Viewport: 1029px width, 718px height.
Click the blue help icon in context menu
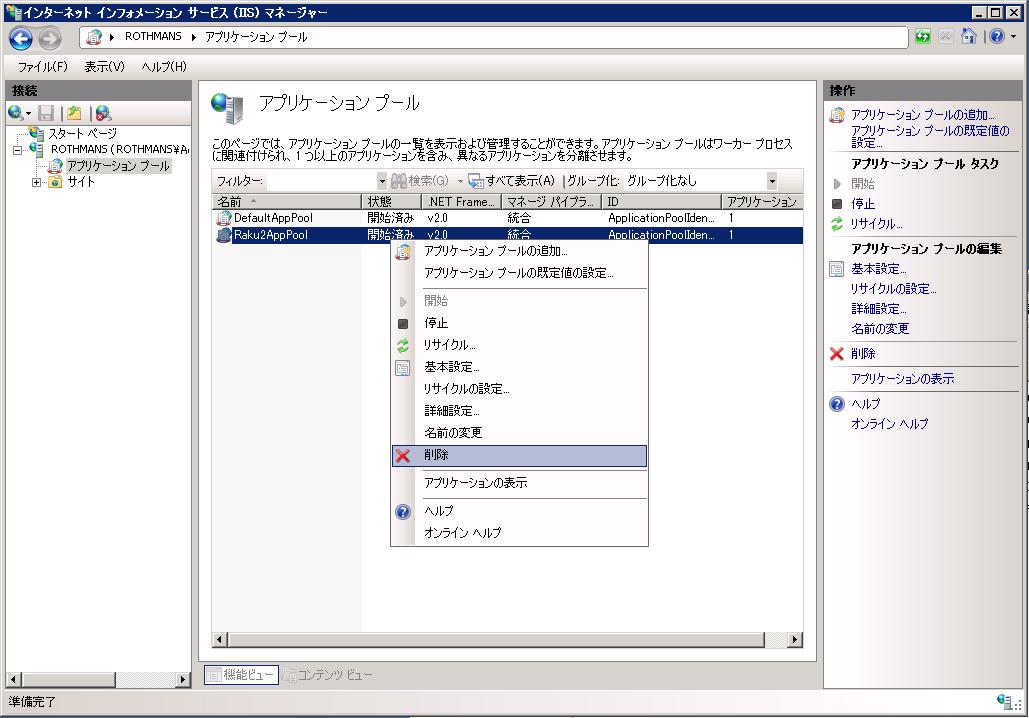[x=403, y=512]
